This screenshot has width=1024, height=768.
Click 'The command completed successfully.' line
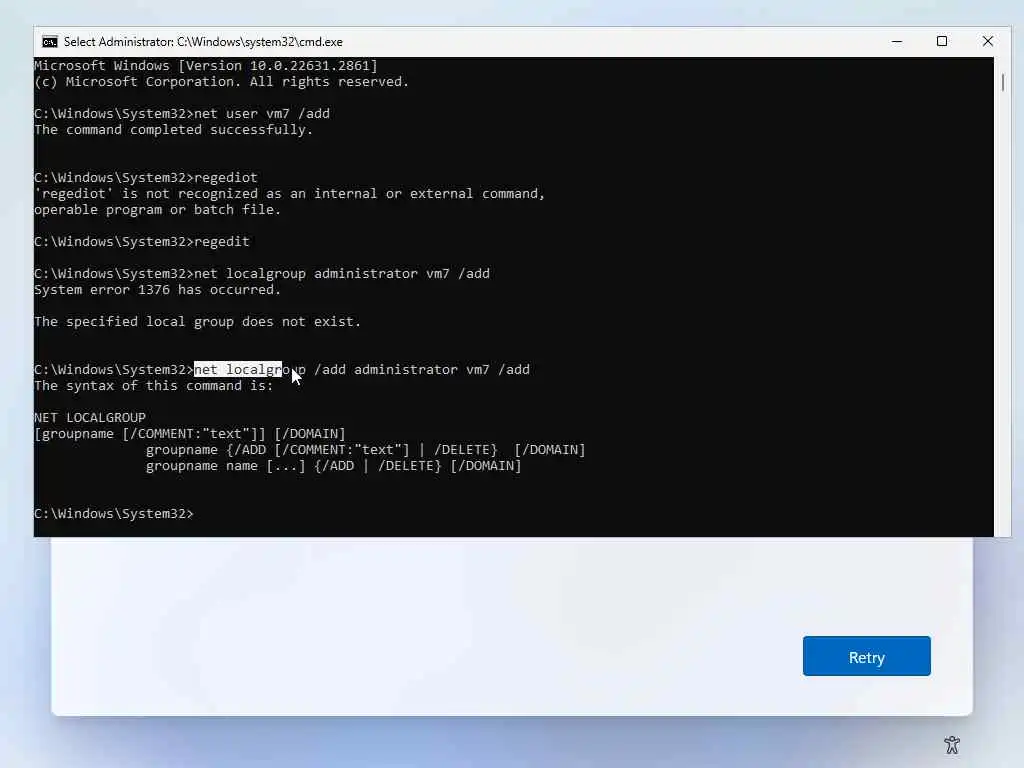174,130
